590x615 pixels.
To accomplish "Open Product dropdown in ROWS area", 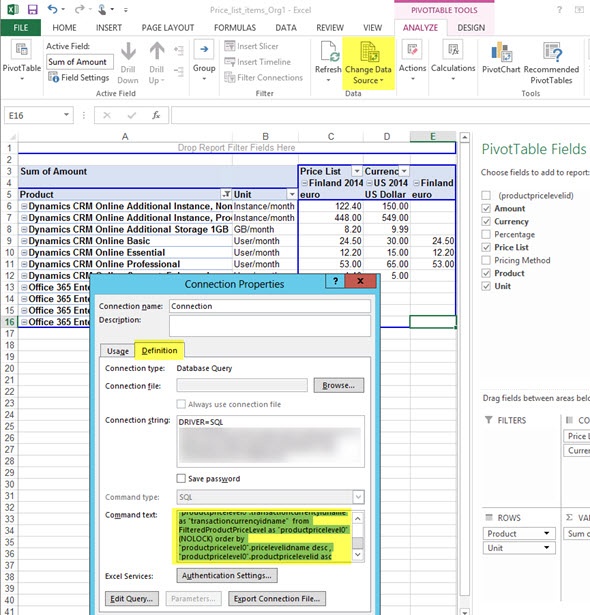I will pos(546,533).
